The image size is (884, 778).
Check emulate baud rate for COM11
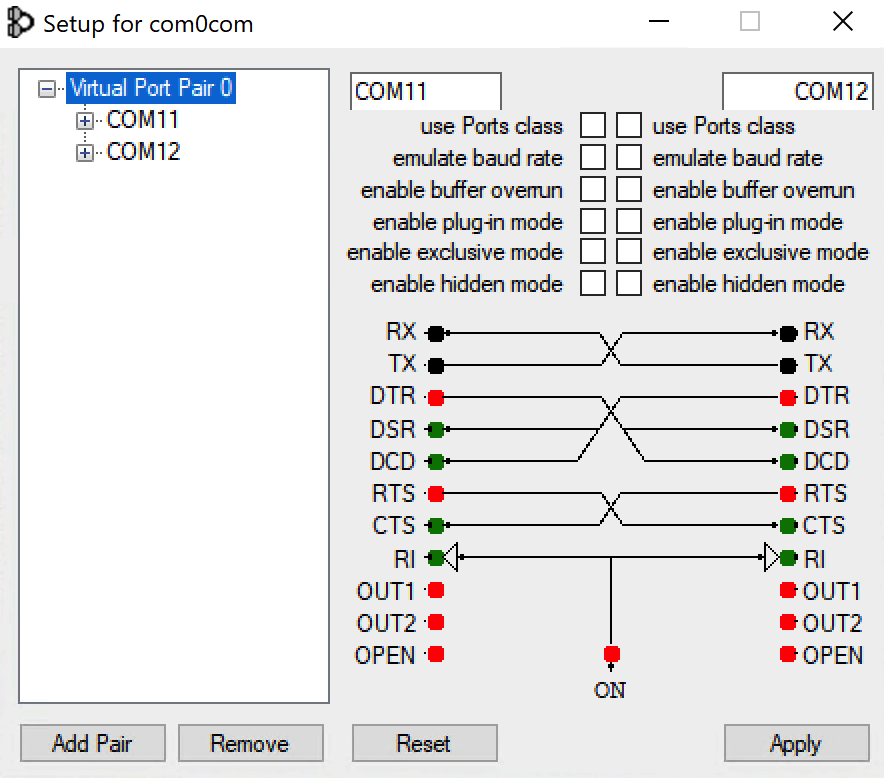(x=593, y=157)
